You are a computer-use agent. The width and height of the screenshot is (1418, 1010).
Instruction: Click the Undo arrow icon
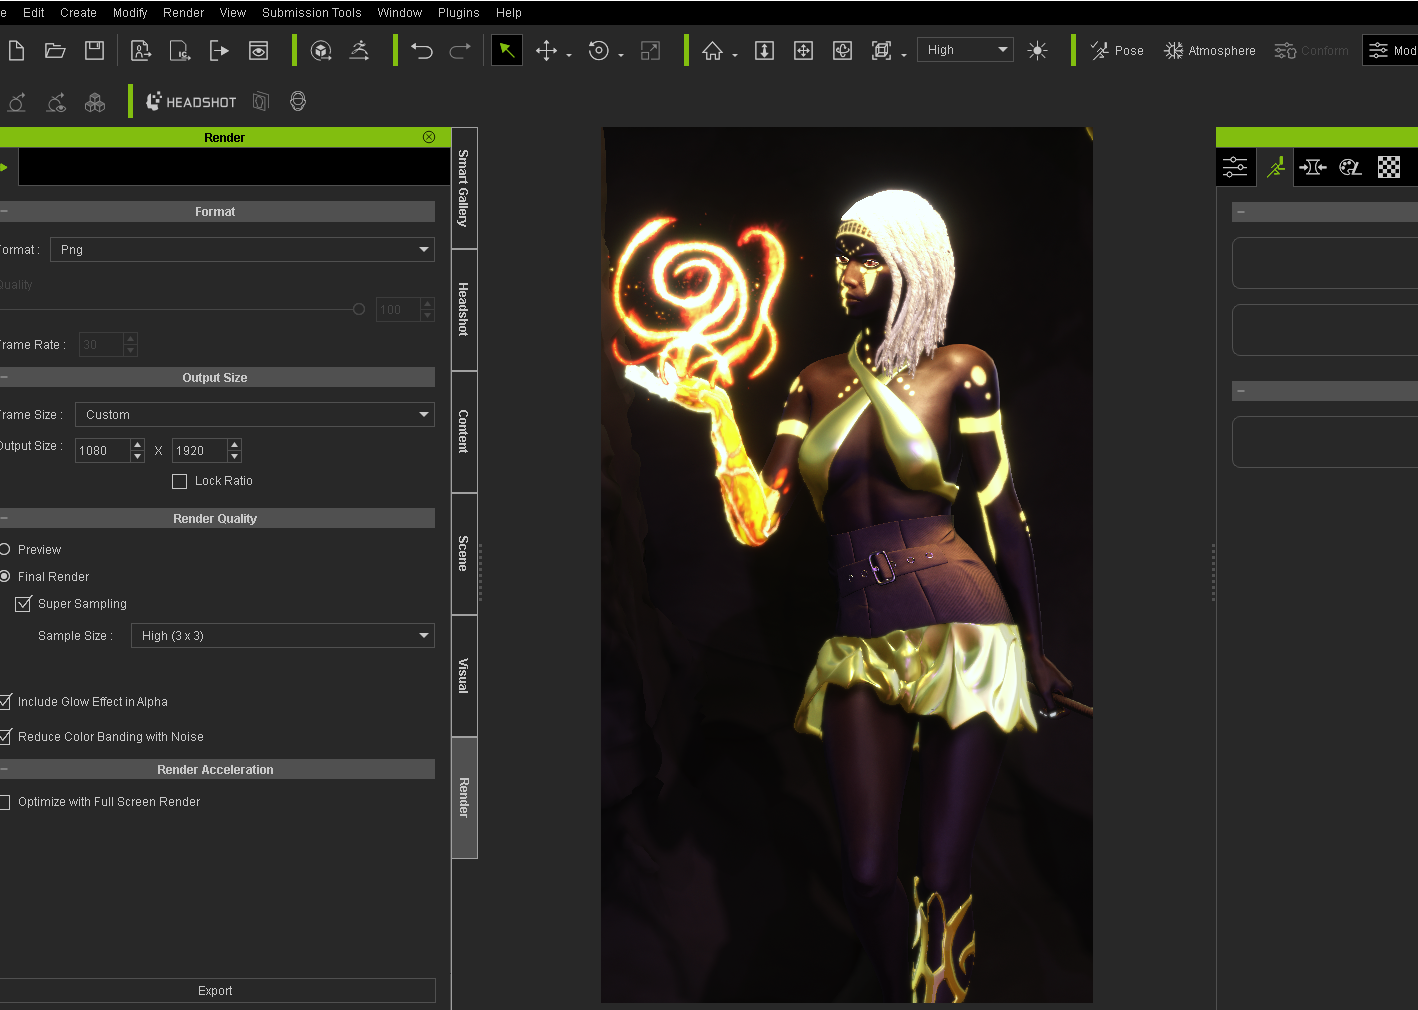[x=421, y=51]
